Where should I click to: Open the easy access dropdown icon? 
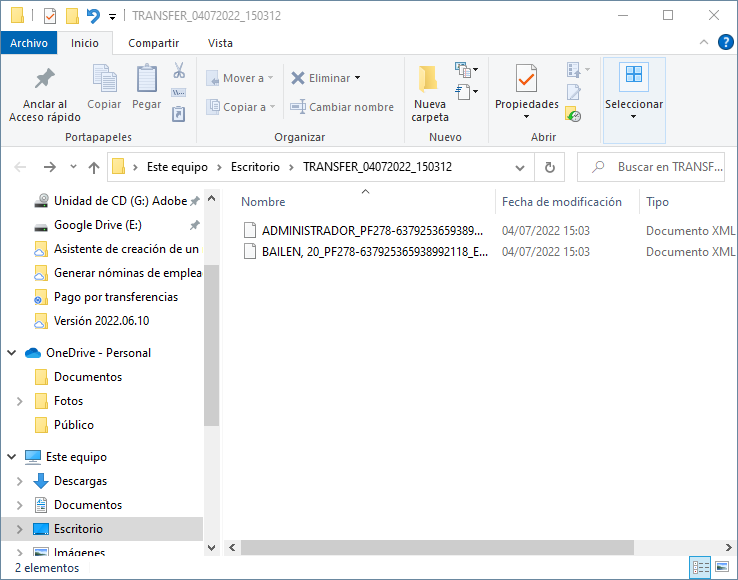point(466,92)
